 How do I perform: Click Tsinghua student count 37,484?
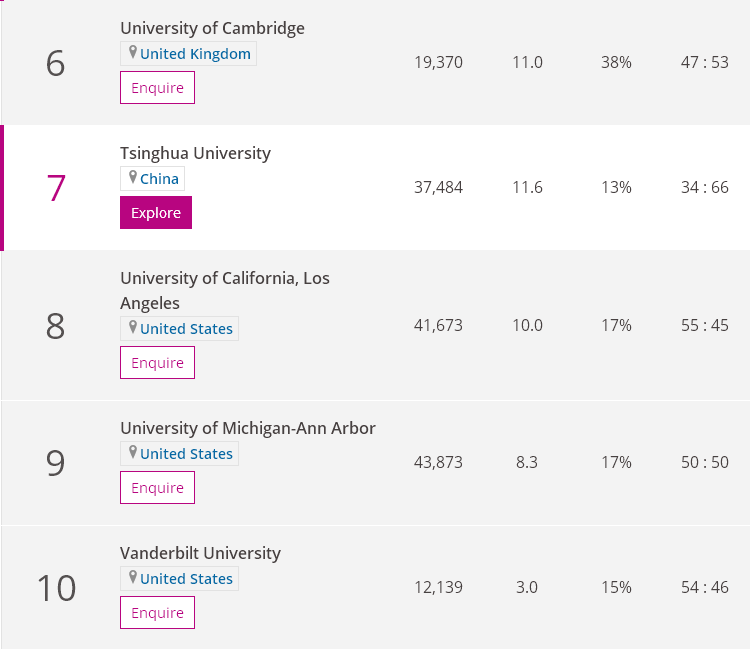pyautogui.click(x=438, y=187)
